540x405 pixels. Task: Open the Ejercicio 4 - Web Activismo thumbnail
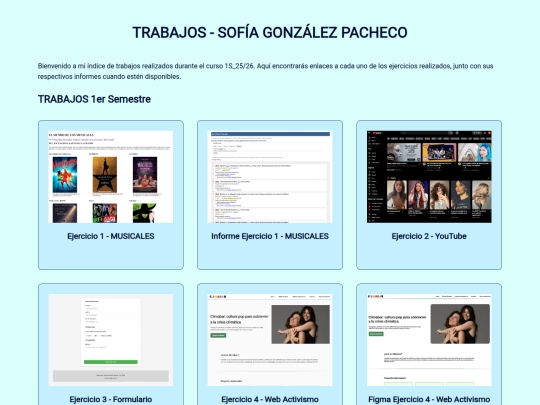pyautogui.click(x=270, y=340)
